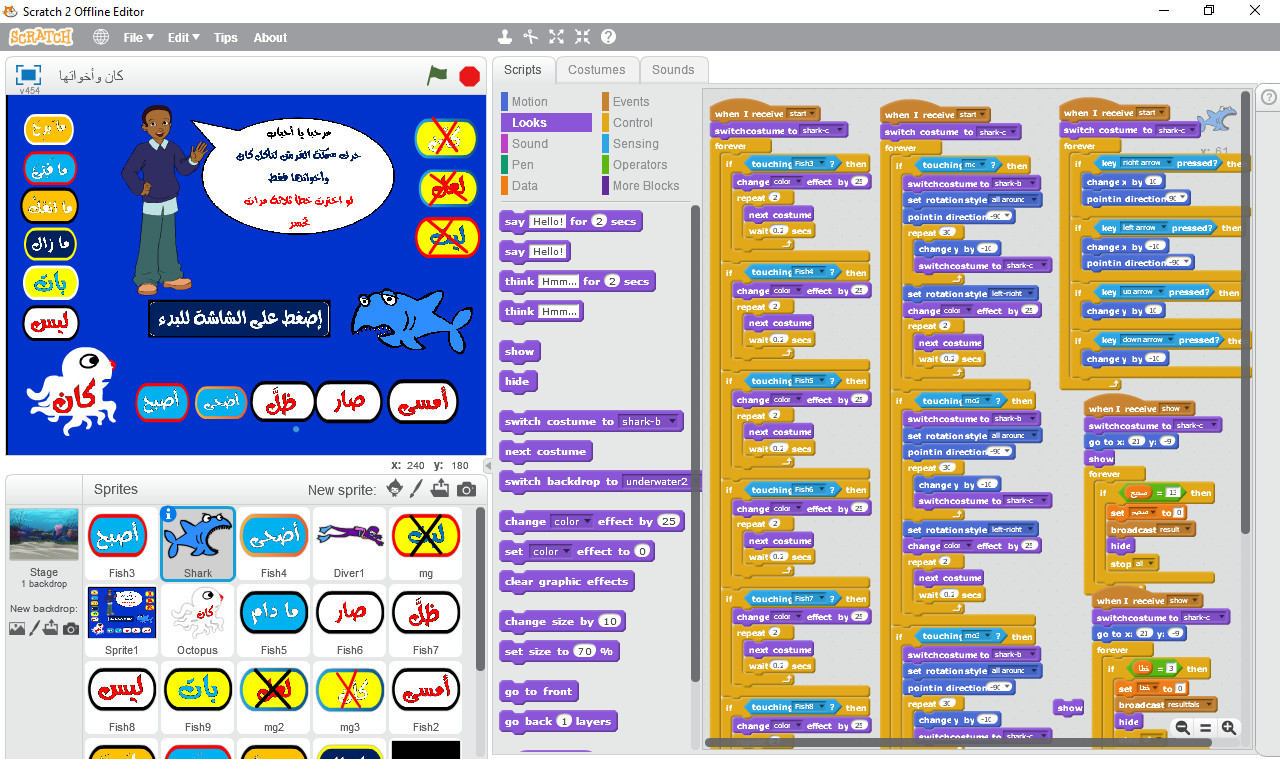Viewport: 1280px width, 759px height.
Task: Toggle full screen stage mode icon
Action: click(x=28, y=75)
